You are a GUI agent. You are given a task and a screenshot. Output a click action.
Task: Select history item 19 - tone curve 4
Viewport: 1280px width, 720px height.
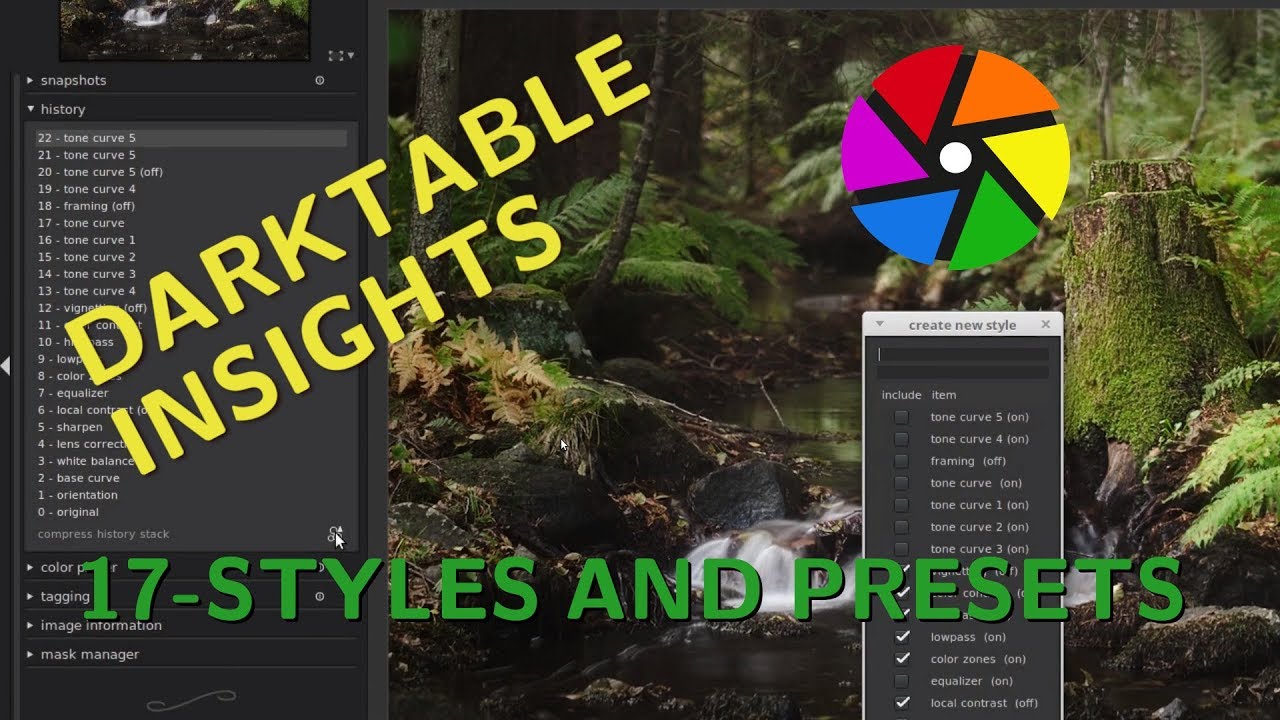point(191,189)
